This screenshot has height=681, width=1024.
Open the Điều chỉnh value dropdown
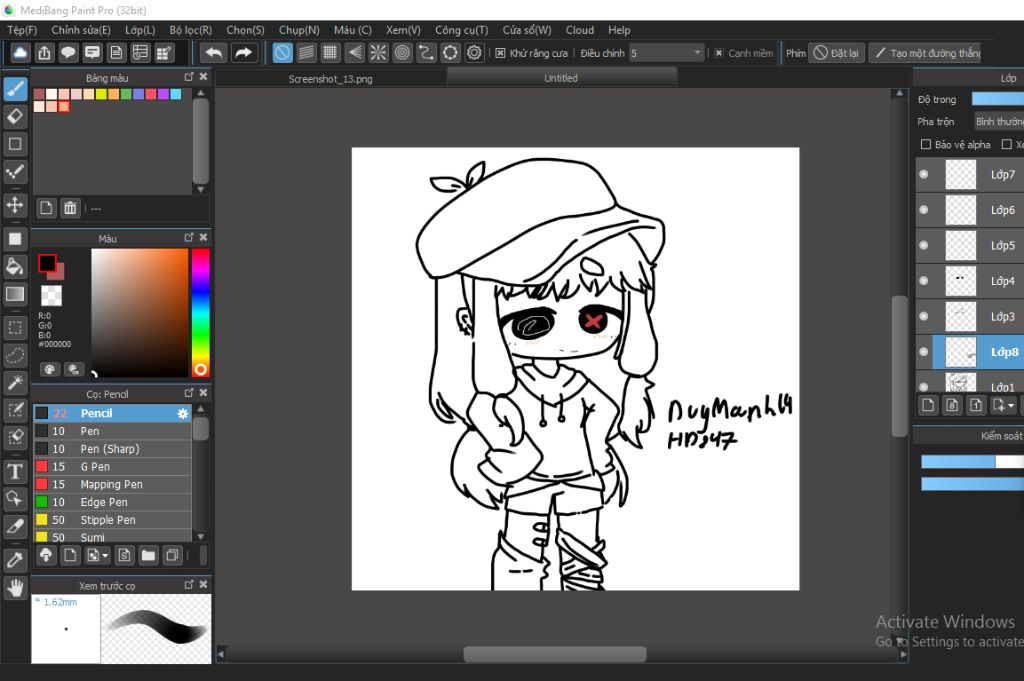[x=666, y=53]
